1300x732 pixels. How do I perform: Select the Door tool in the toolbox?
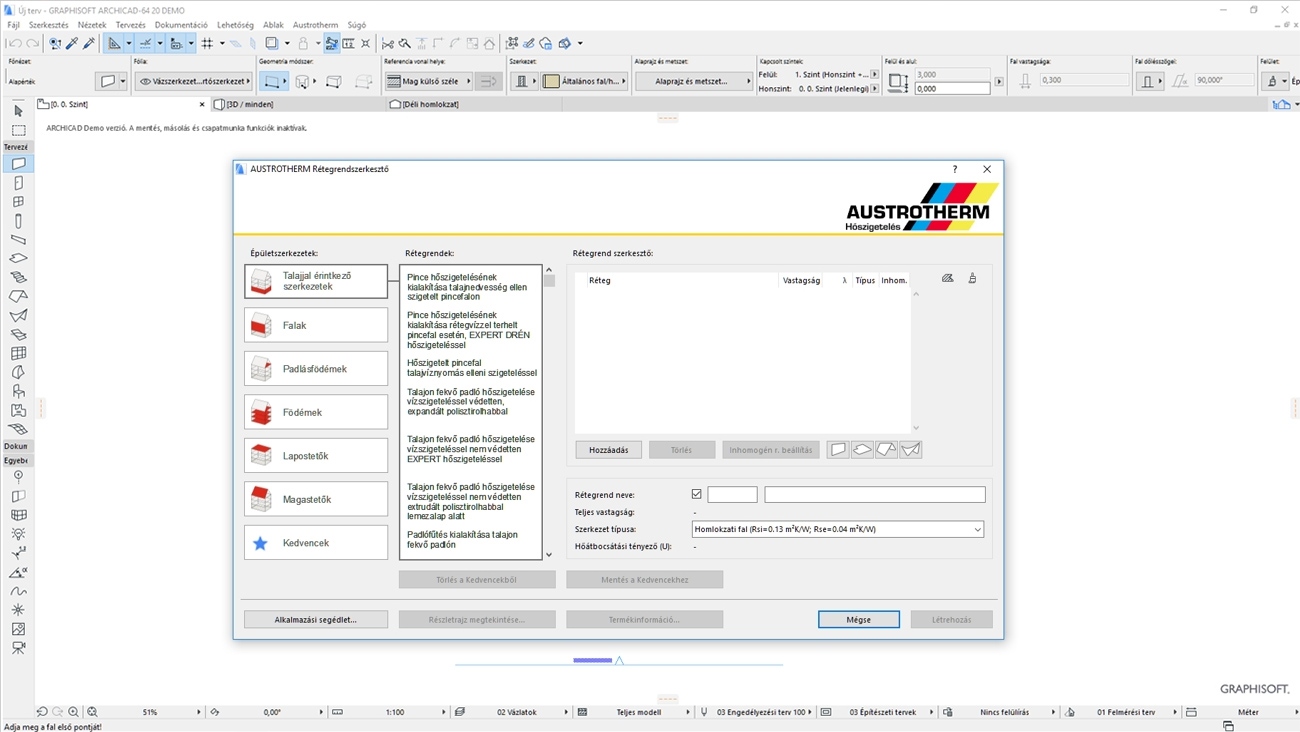(x=18, y=183)
